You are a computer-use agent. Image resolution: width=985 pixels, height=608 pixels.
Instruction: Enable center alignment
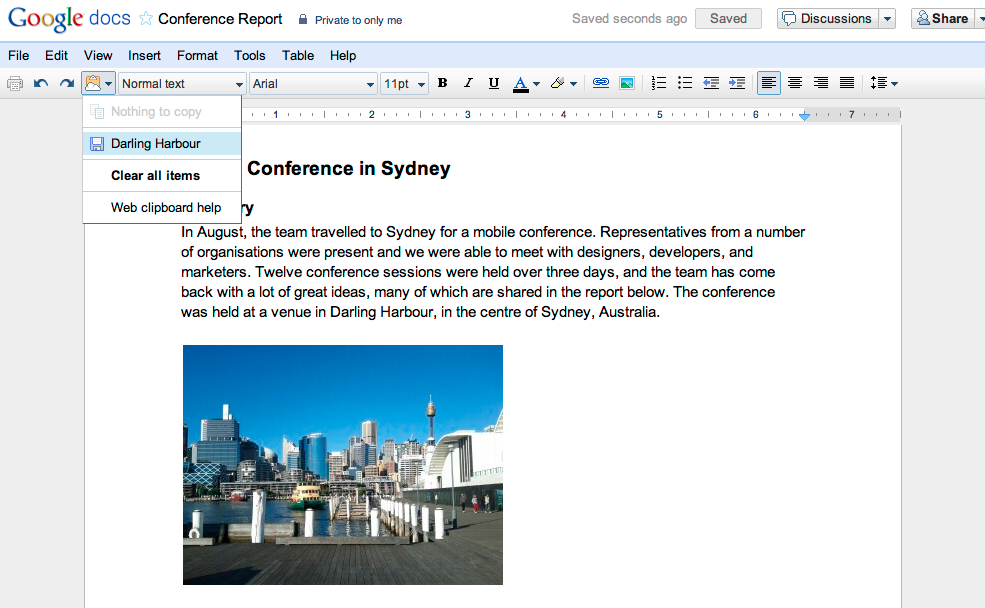795,84
